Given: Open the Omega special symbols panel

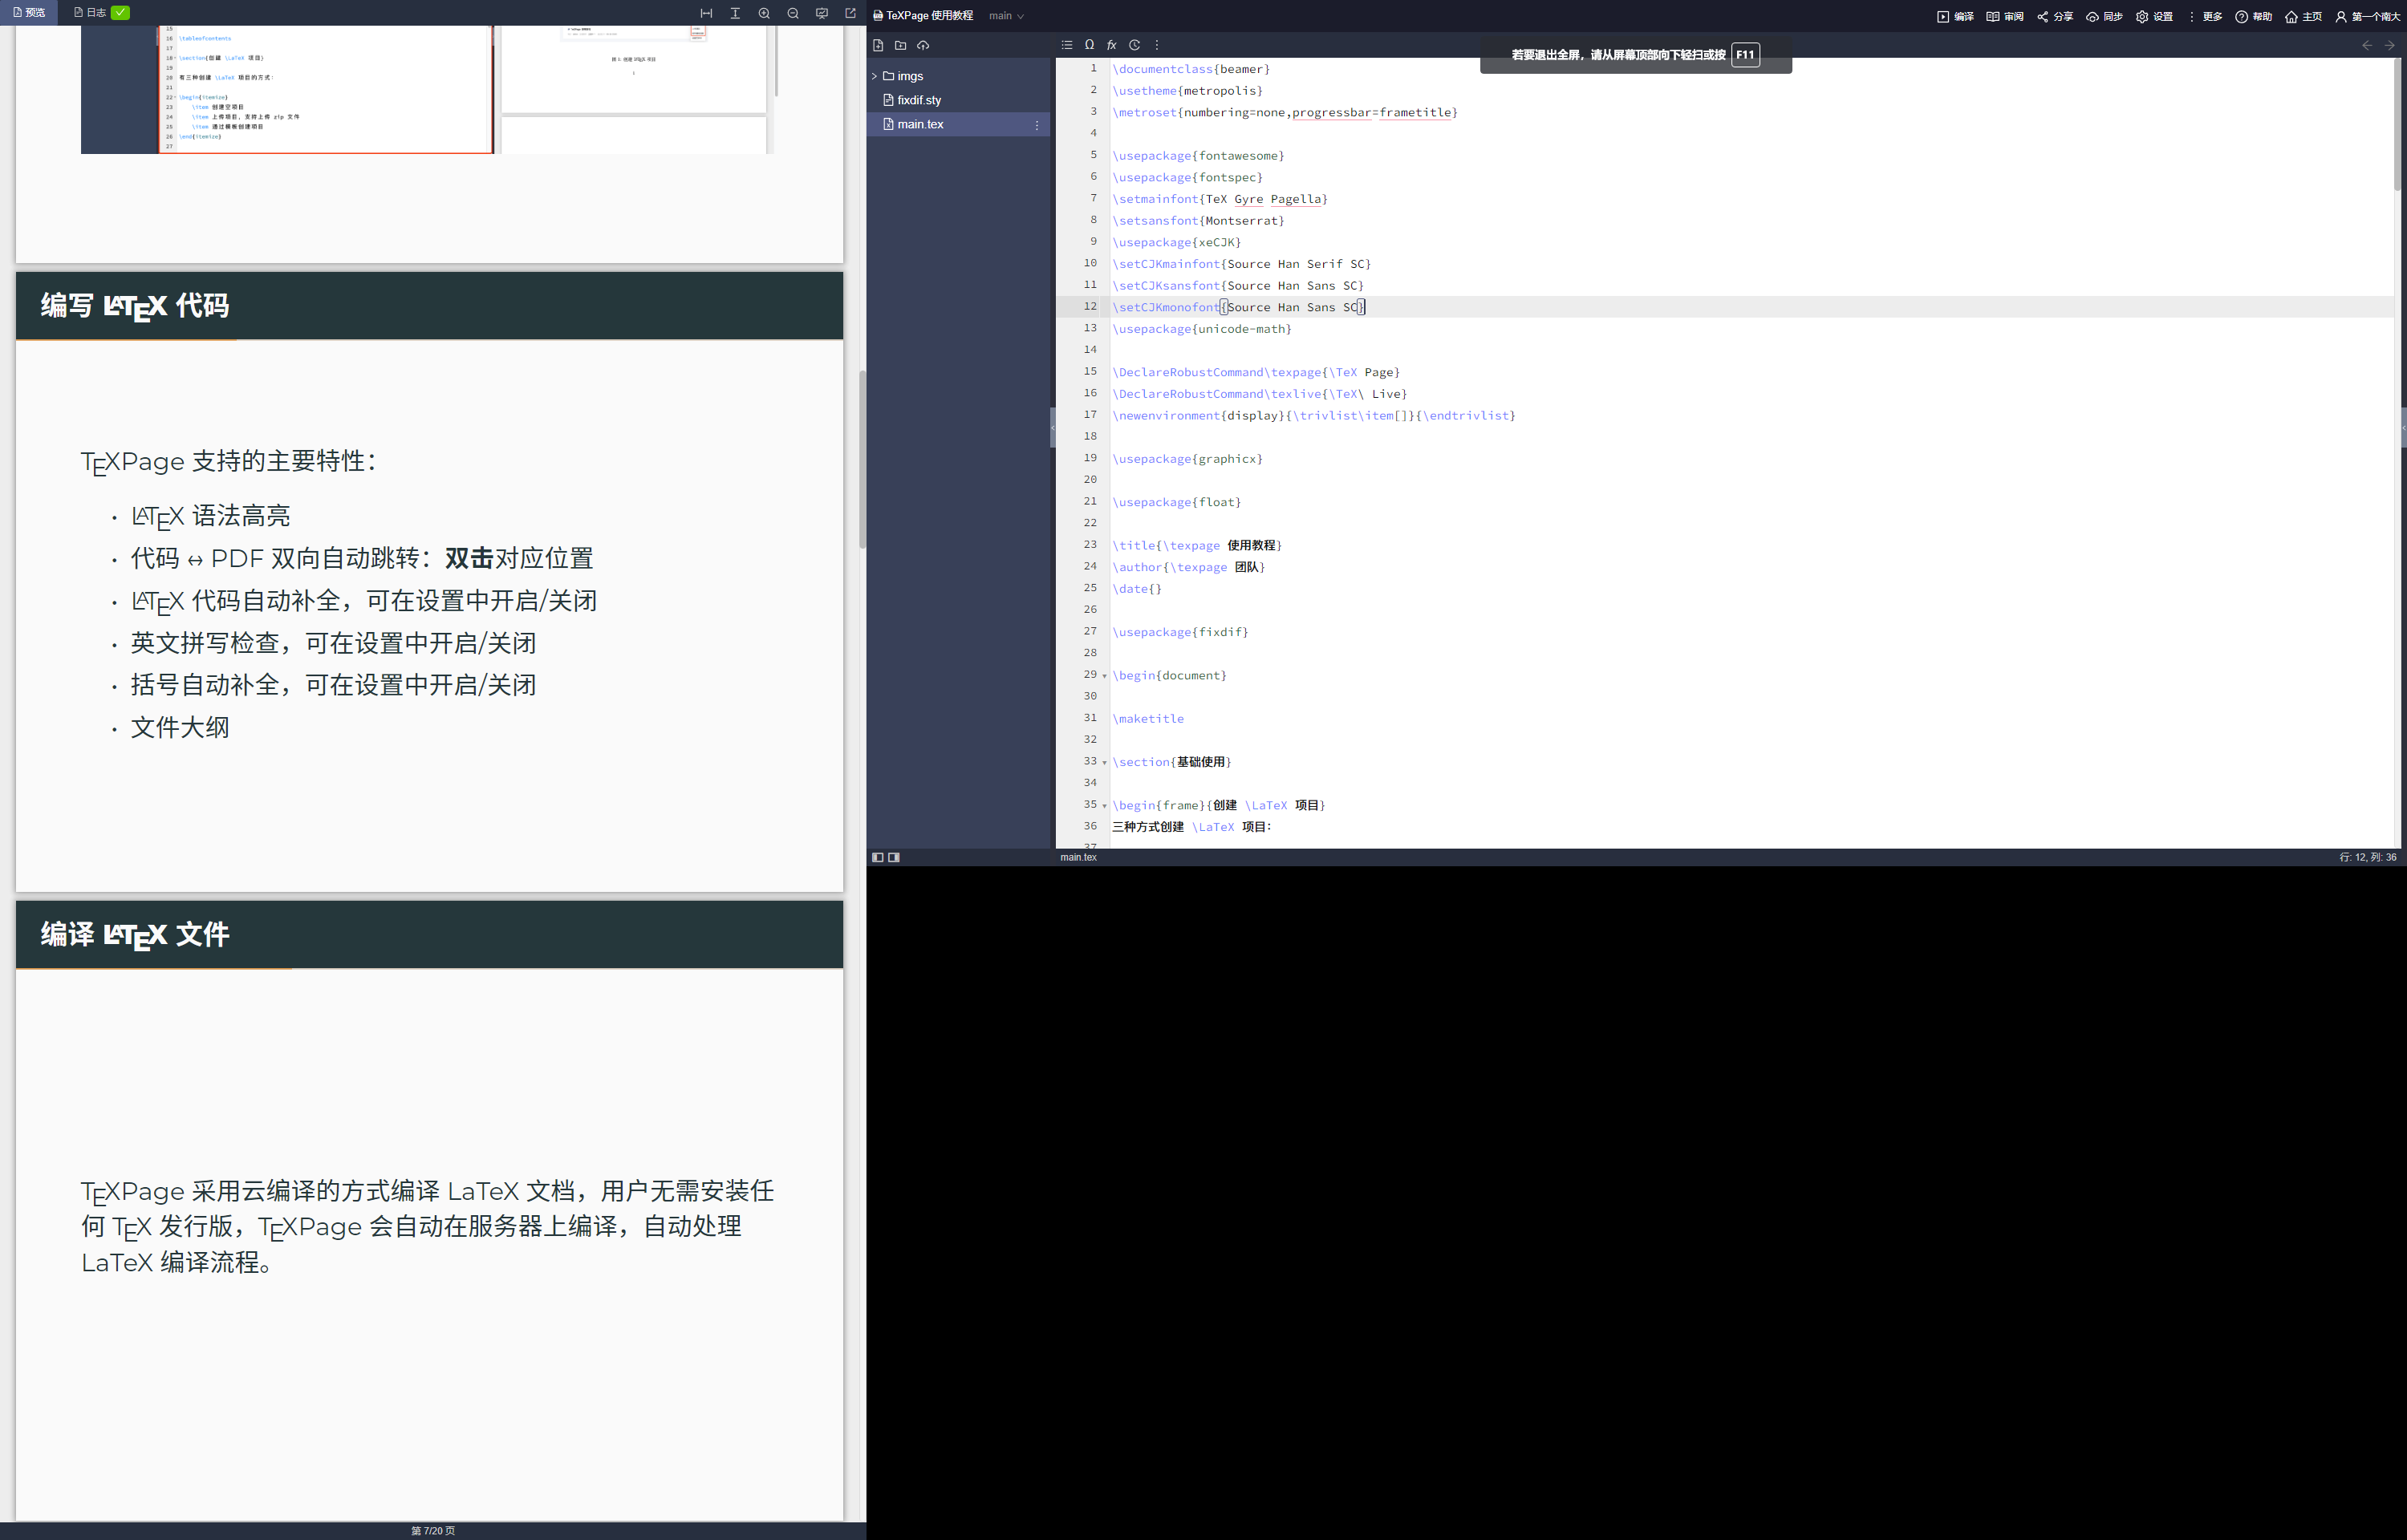Looking at the screenshot, I should point(1089,45).
